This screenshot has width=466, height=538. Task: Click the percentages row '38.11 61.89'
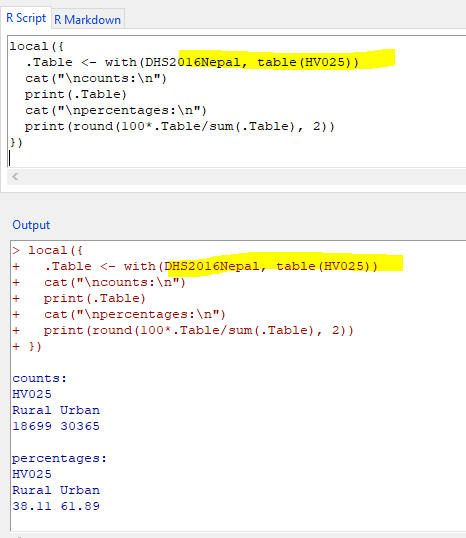[56, 506]
